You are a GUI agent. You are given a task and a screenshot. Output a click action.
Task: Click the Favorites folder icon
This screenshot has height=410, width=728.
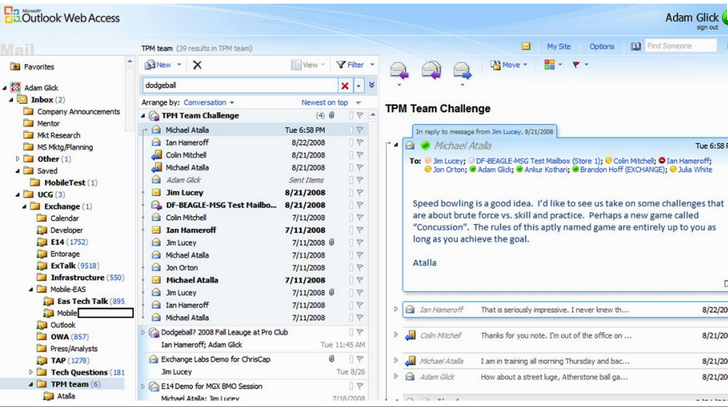pyautogui.click(x=15, y=67)
